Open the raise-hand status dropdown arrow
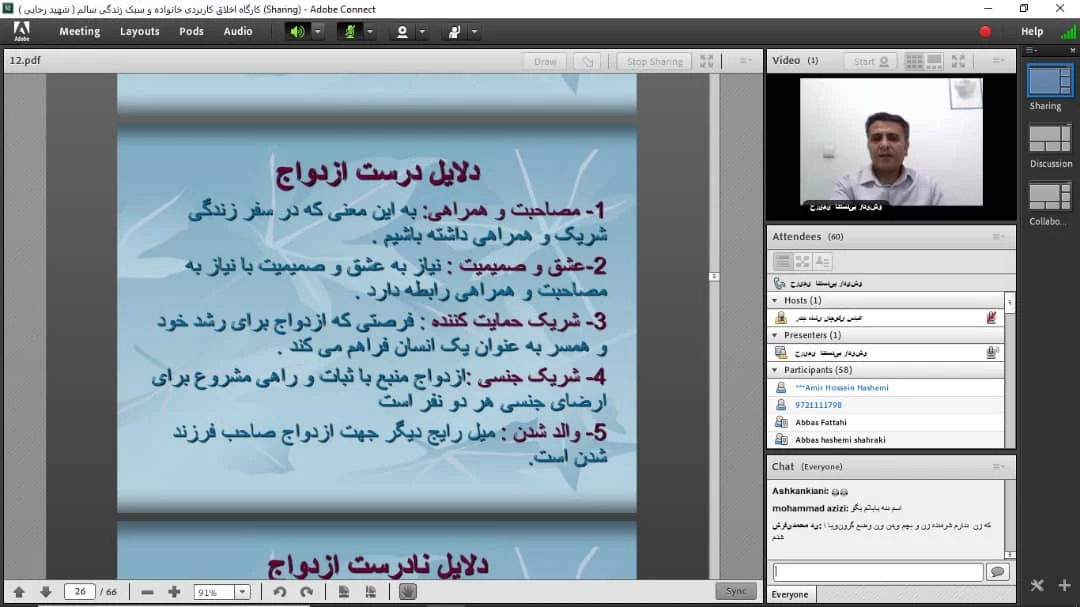 [x=474, y=31]
